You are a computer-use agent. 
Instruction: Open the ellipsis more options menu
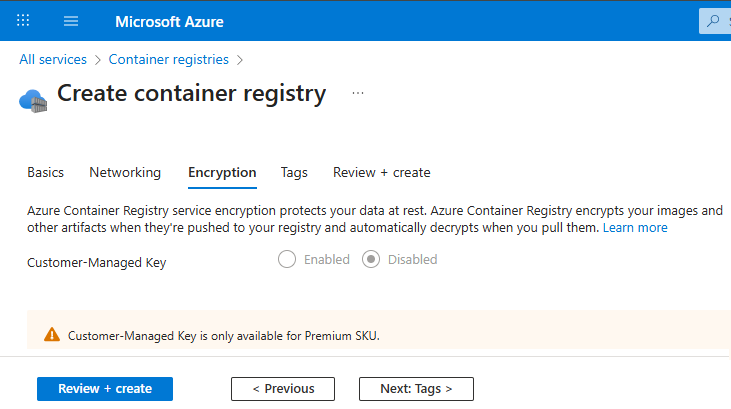(x=358, y=93)
